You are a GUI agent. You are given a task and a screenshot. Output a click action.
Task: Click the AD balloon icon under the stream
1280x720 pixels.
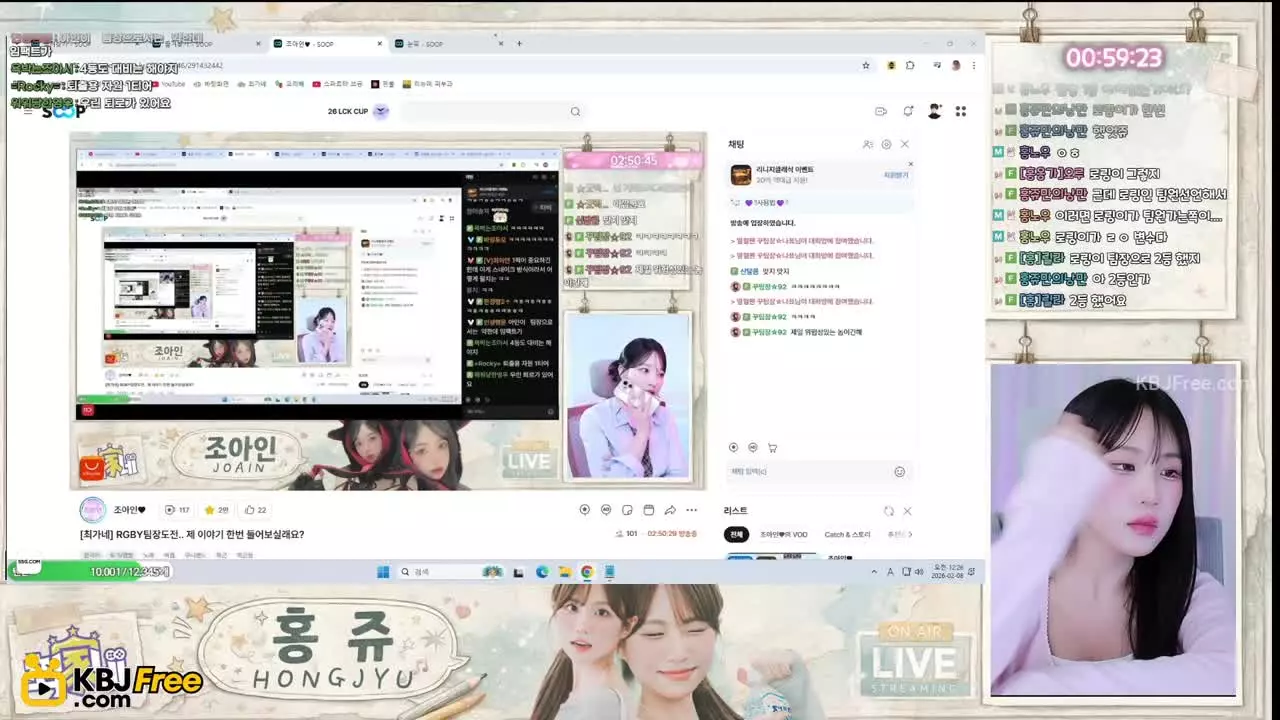pyautogui.click(x=606, y=510)
